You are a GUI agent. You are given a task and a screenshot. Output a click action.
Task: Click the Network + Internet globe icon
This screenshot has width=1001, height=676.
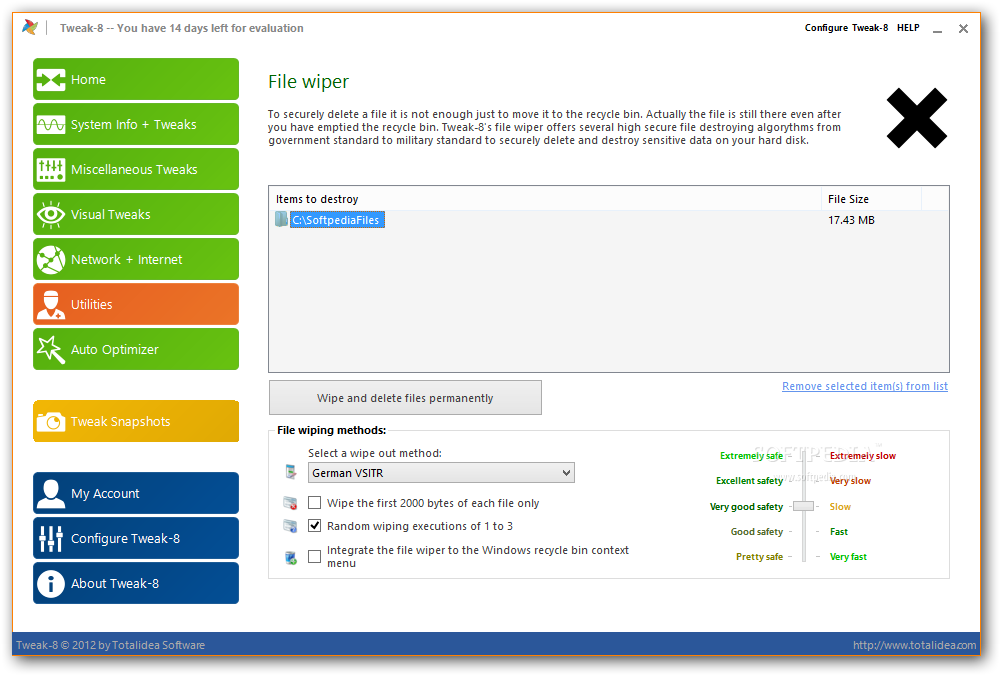click(50, 260)
